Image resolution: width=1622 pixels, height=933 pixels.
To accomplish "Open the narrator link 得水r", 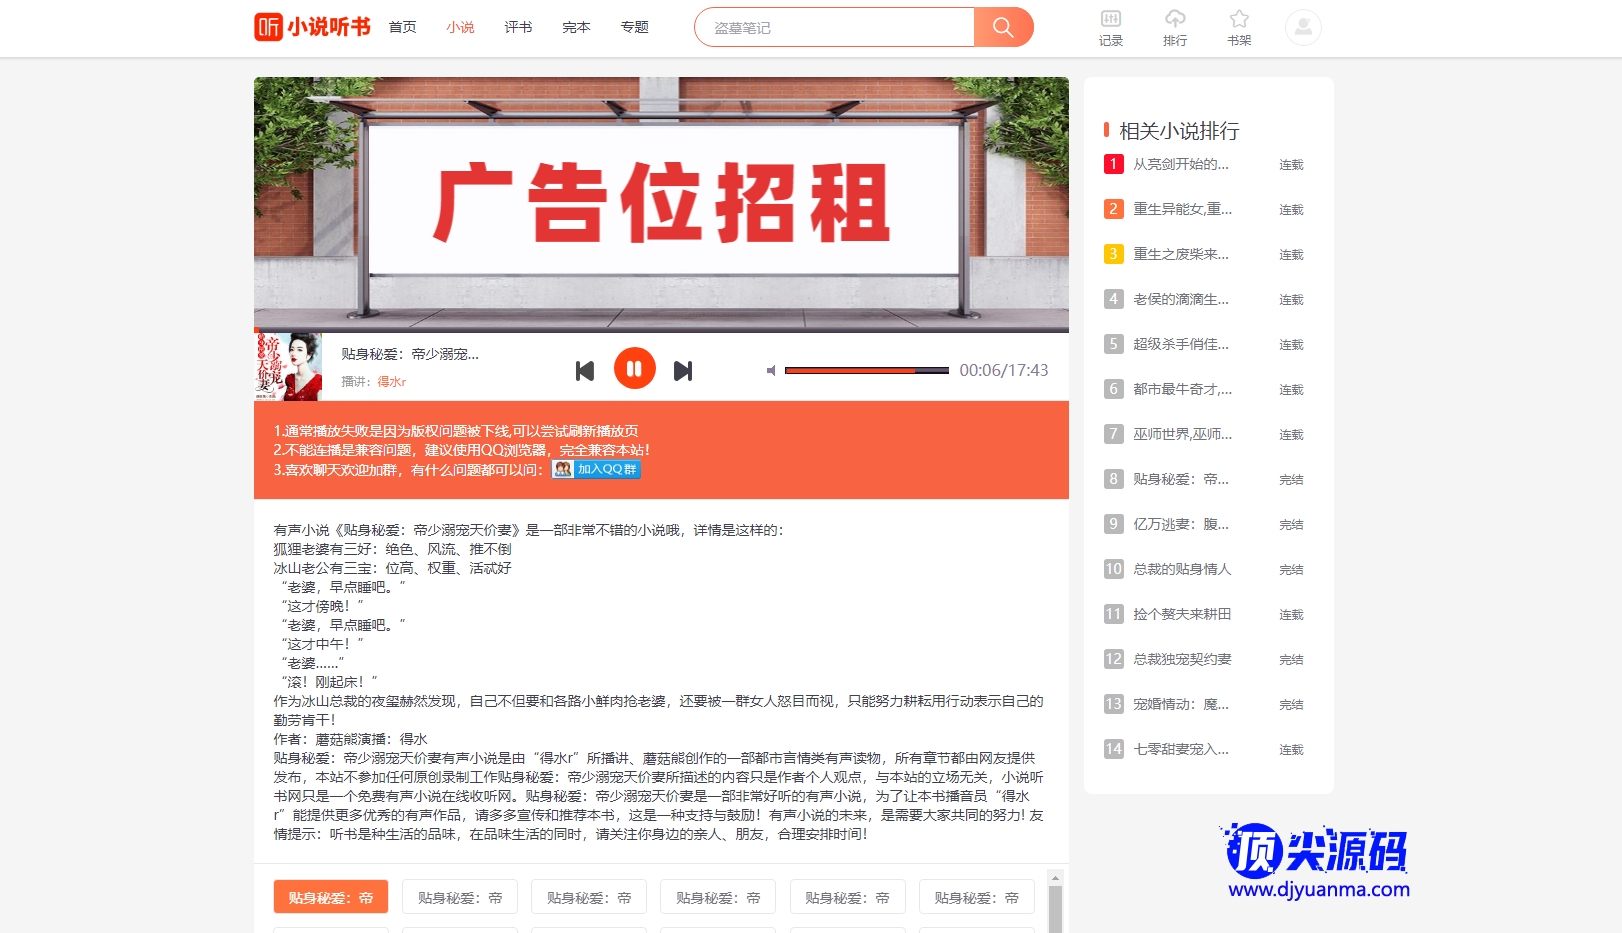I will (392, 382).
